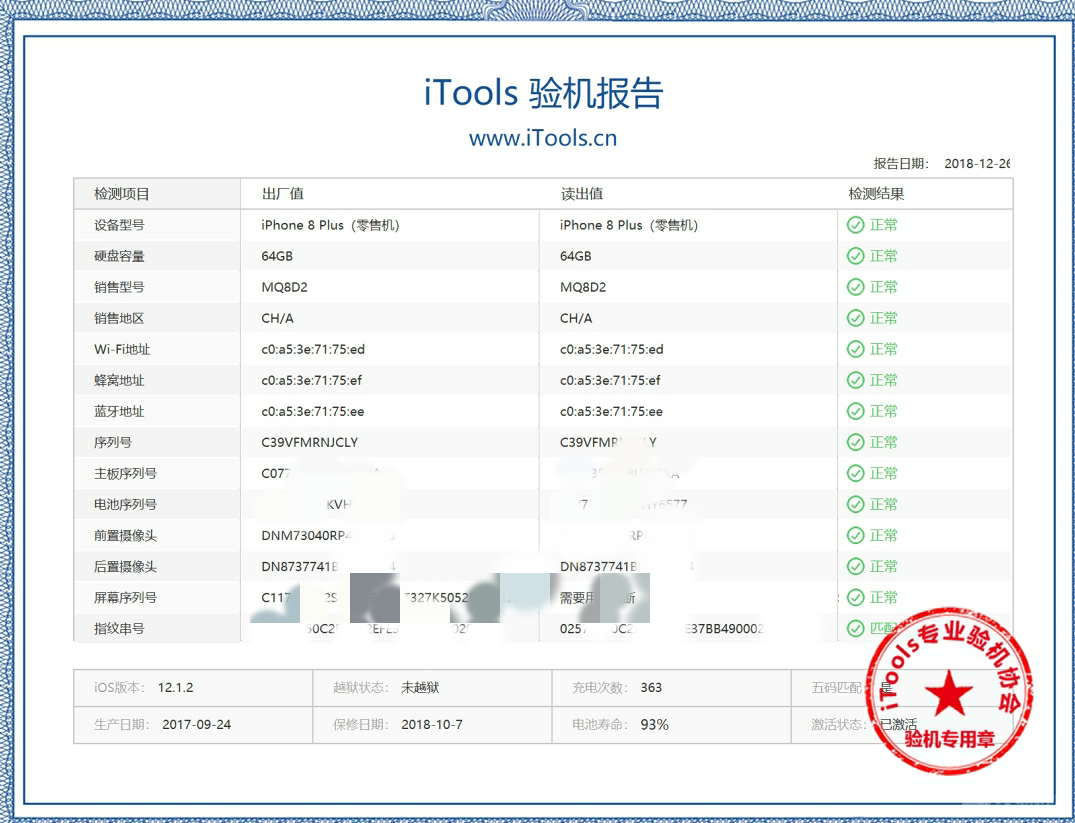1075x823 pixels.
Task: Click the green check icon for 指纹串号
Action: [x=855, y=628]
